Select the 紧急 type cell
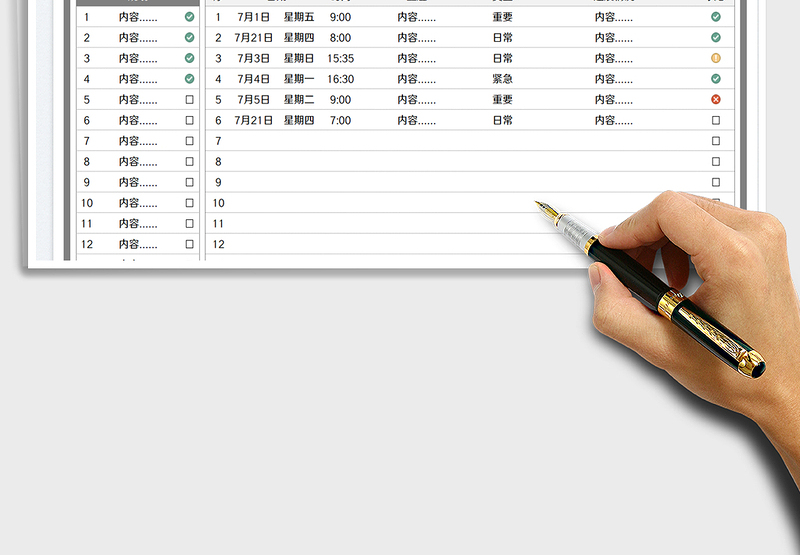Viewport: 800px width, 555px height. 502,79
